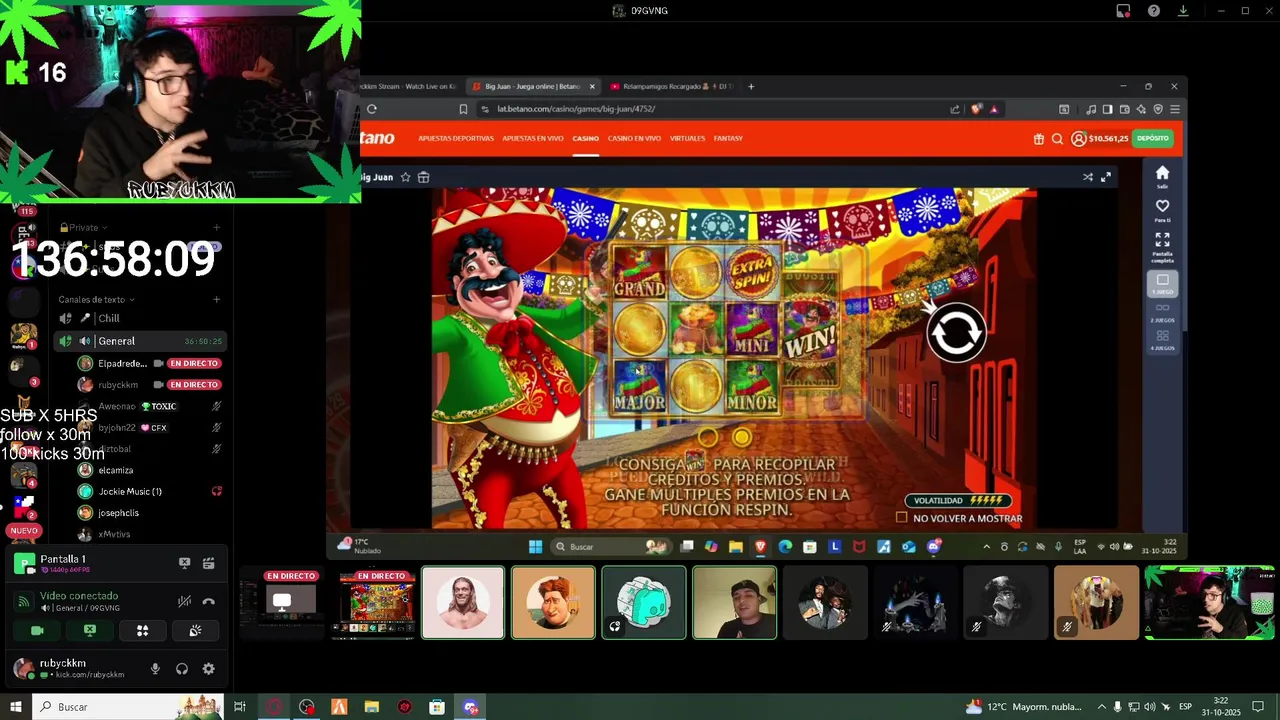Open the Casino menu item

click(585, 138)
